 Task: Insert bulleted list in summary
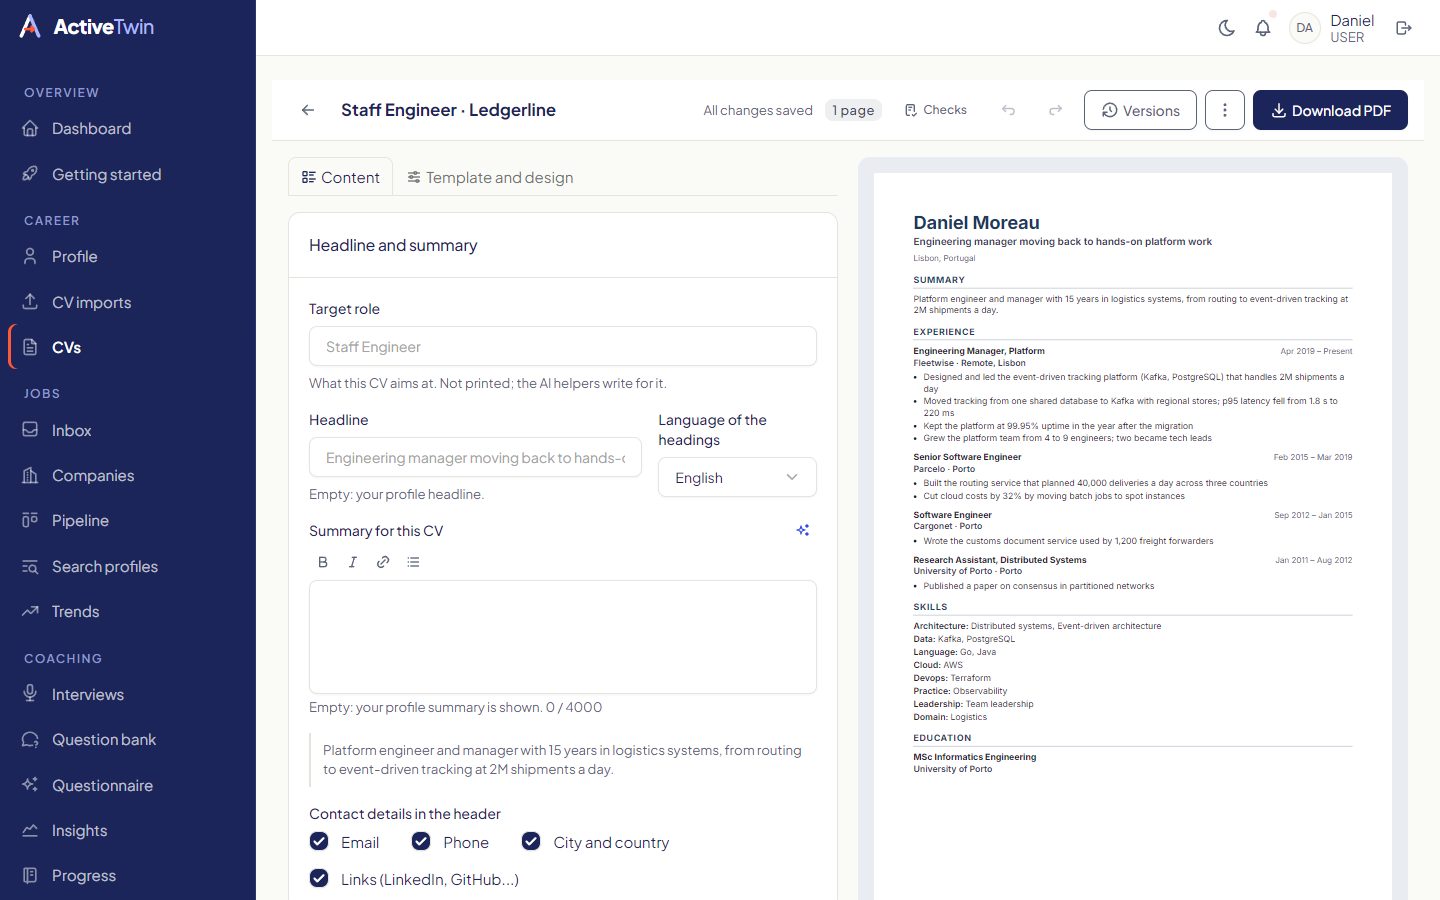click(x=413, y=562)
